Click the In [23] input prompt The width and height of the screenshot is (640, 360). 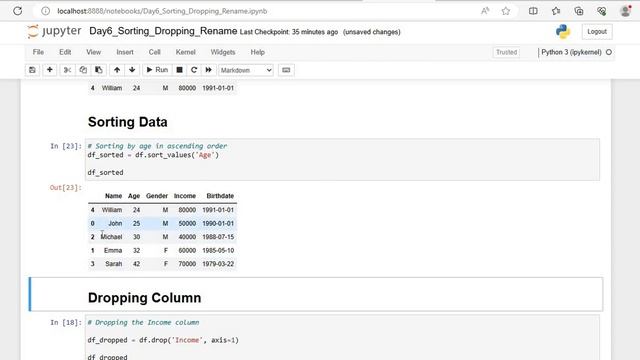click(66, 146)
